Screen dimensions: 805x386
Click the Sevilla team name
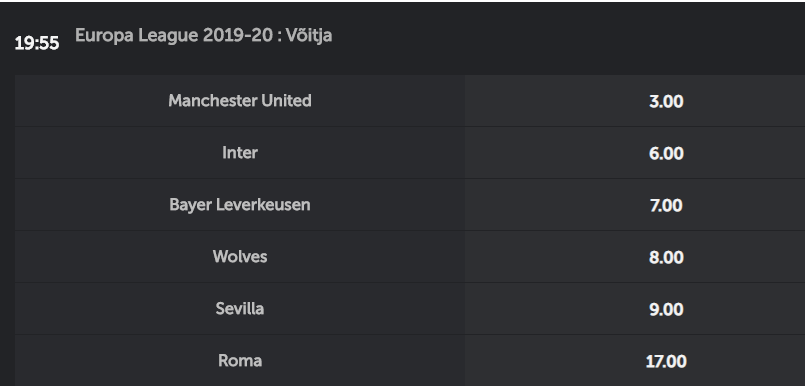click(240, 308)
